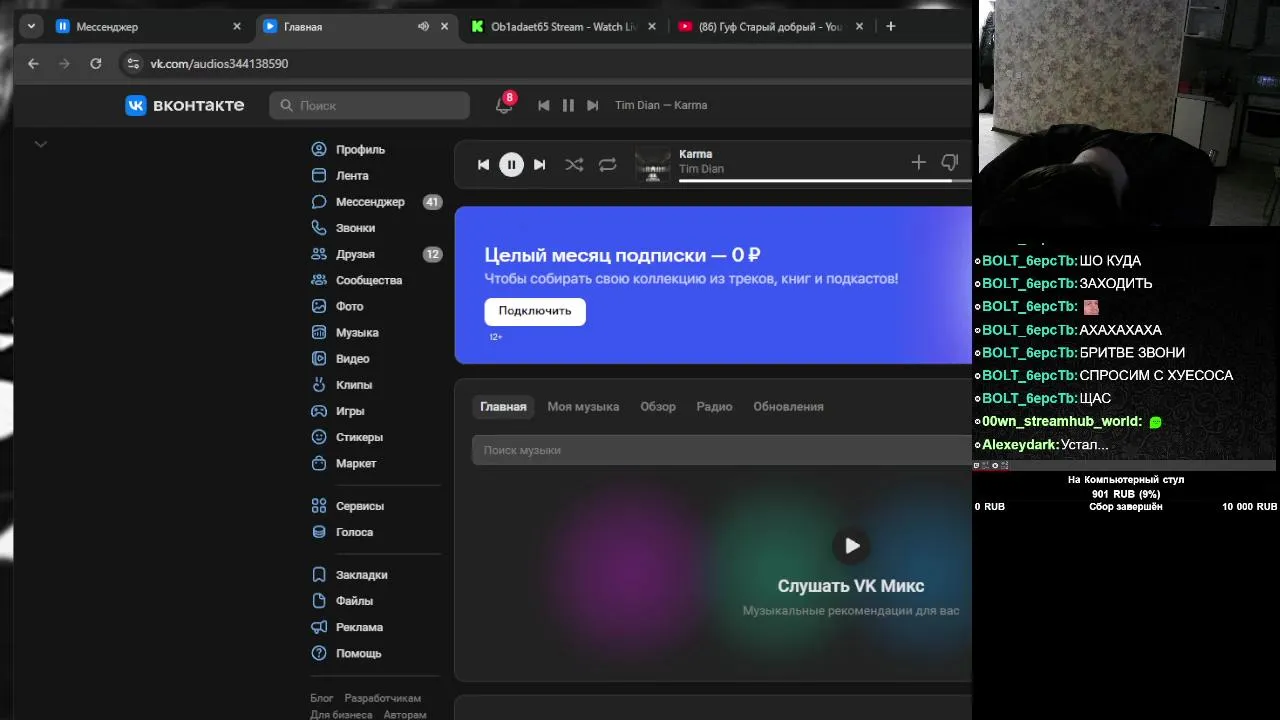Toggle repeat in the audio player

607,165
